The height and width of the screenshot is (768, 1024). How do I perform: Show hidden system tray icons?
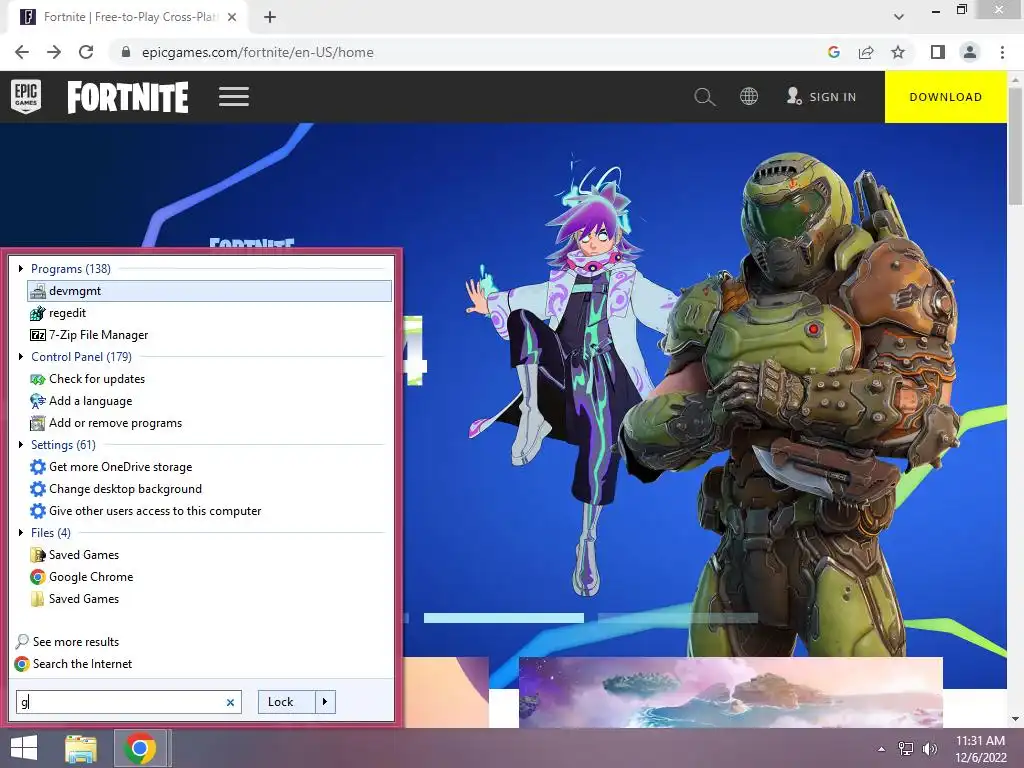pyautogui.click(x=882, y=749)
